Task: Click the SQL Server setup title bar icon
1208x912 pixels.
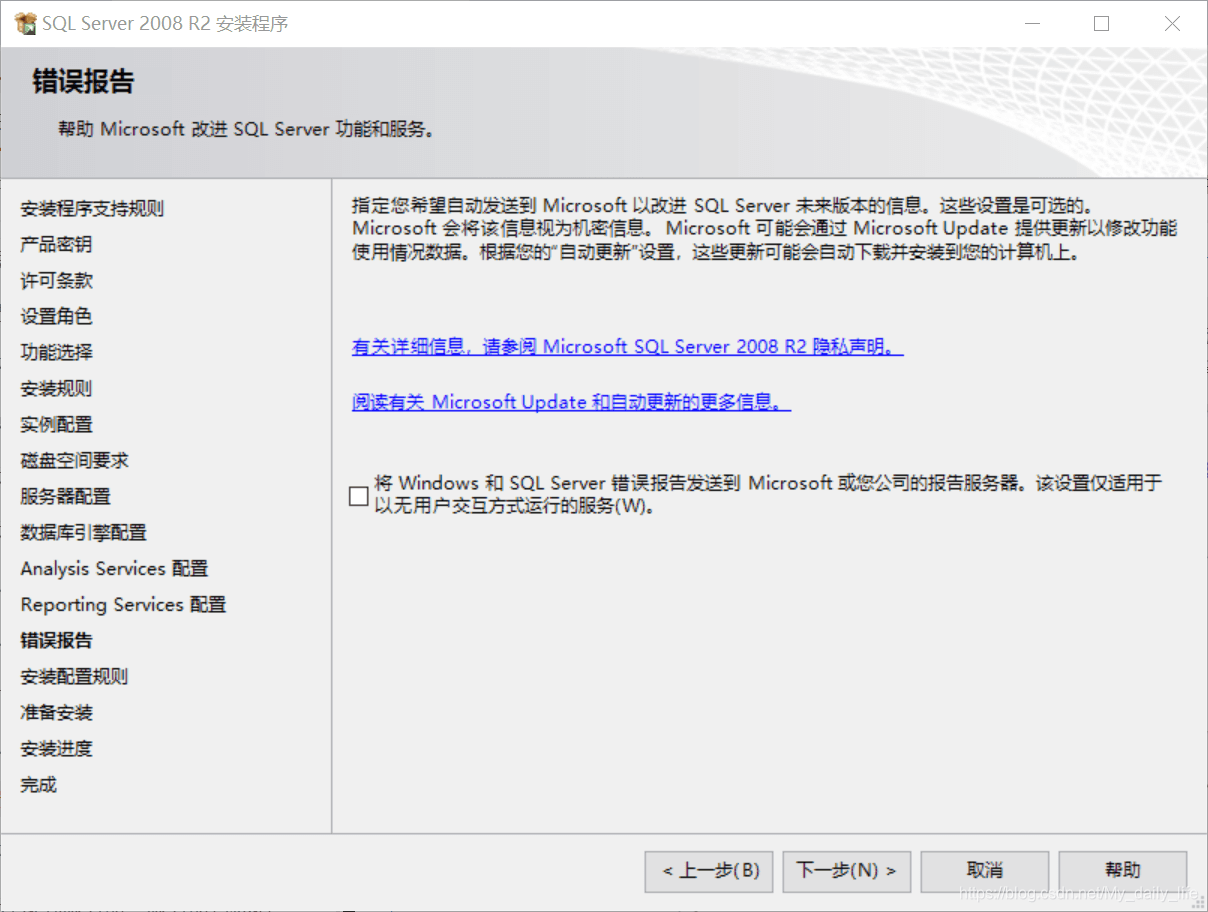Action: 25,24
